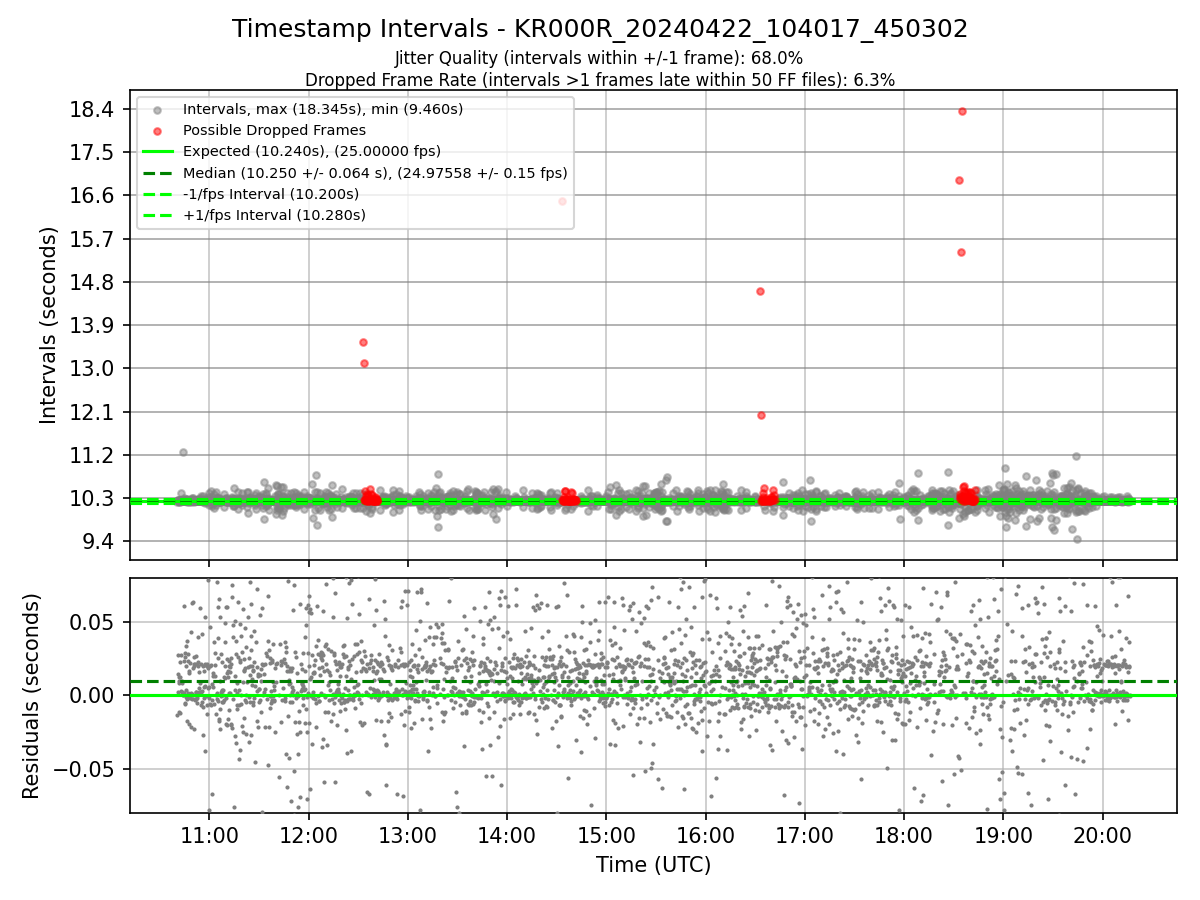Click the dark green dashed Median legend sample
Image resolution: width=1200 pixels, height=900 pixels.
tap(157, 173)
